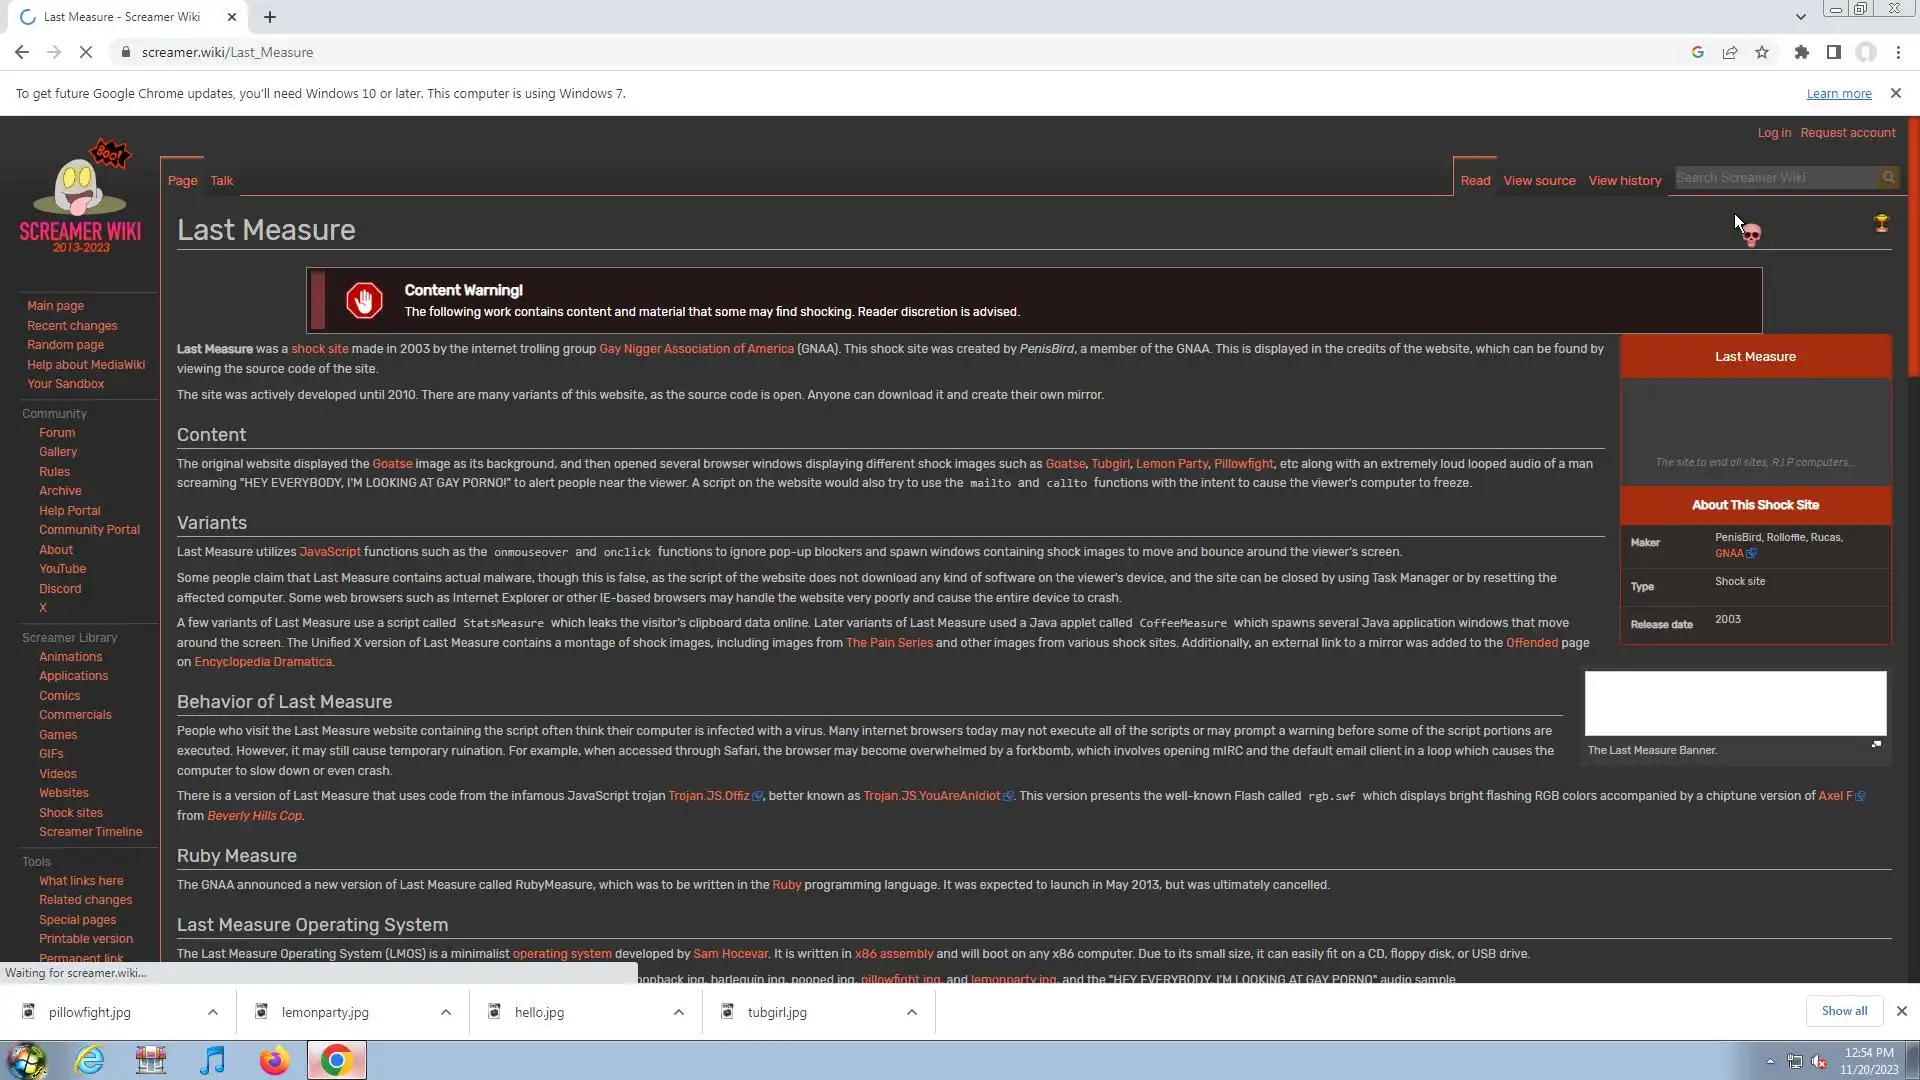Toggle the Chrome side panel icon
Image resolution: width=1920 pixels, height=1080 pixels.
pyautogui.click(x=1833, y=52)
